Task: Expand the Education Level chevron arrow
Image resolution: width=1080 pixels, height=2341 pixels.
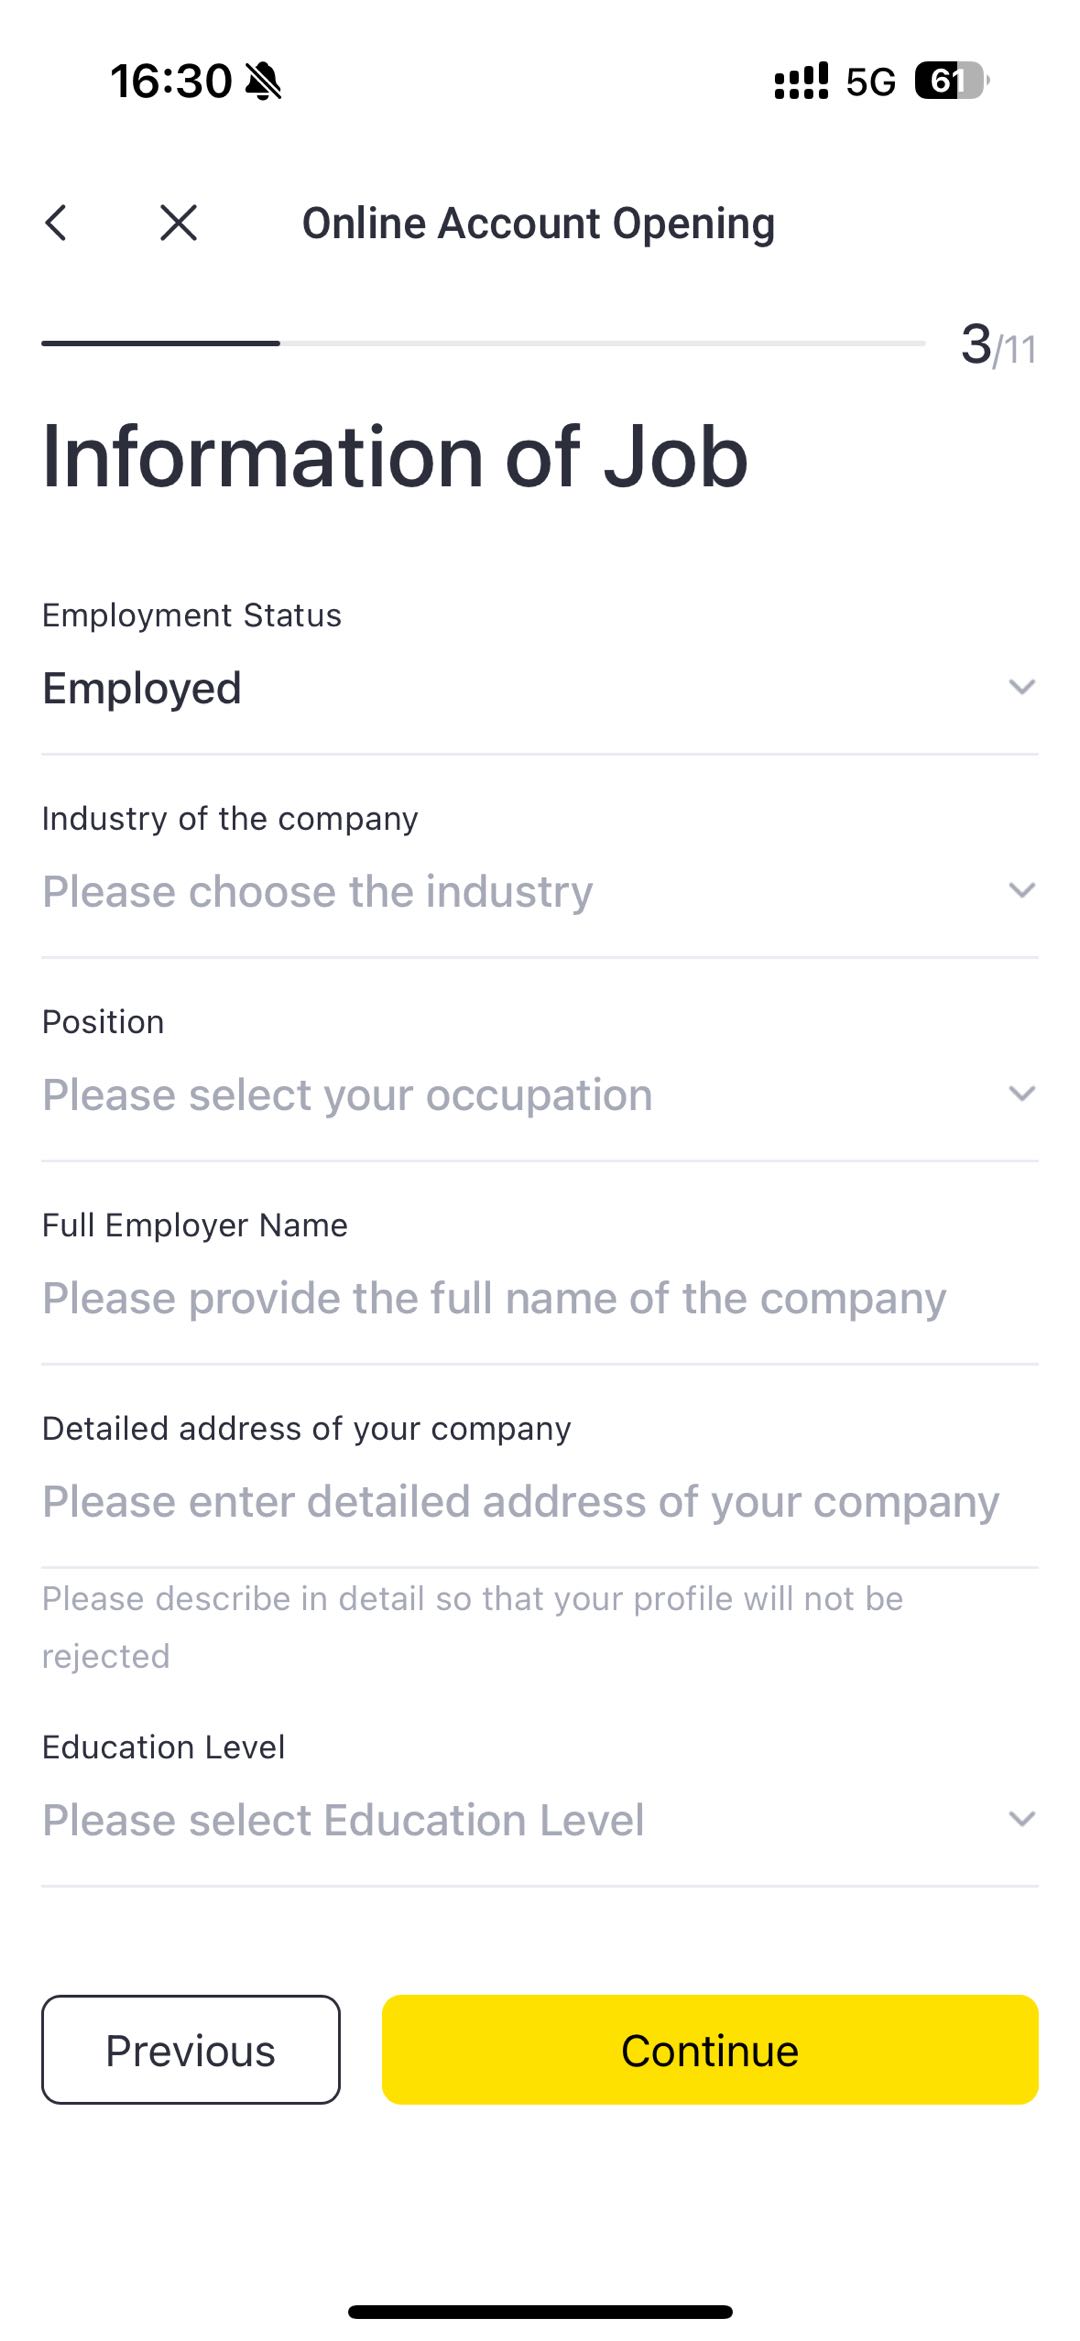Action: tap(1021, 1818)
